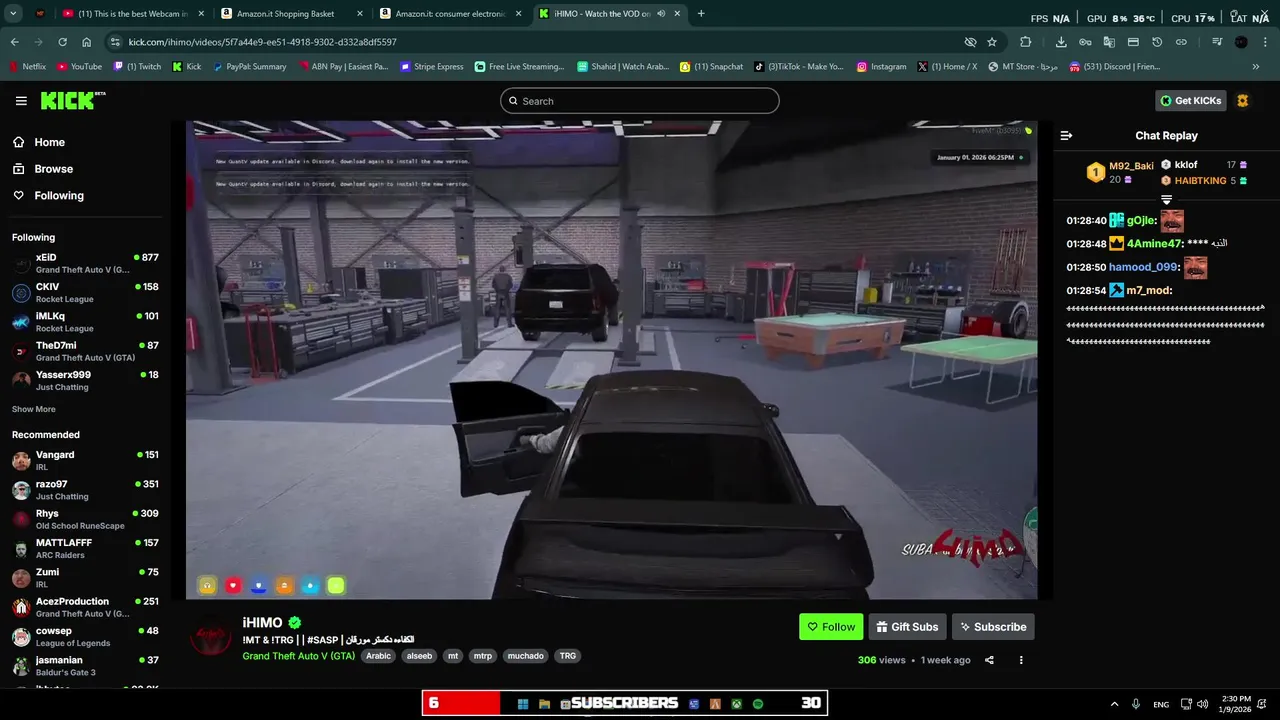The width and height of the screenshot is (1280, 720).
Task: Expand Show More in Following list
Action: click(34, 409)
